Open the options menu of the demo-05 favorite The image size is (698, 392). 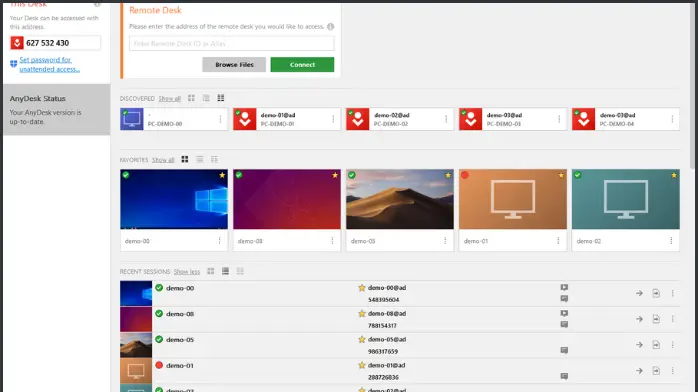click(x=445, y=241)
